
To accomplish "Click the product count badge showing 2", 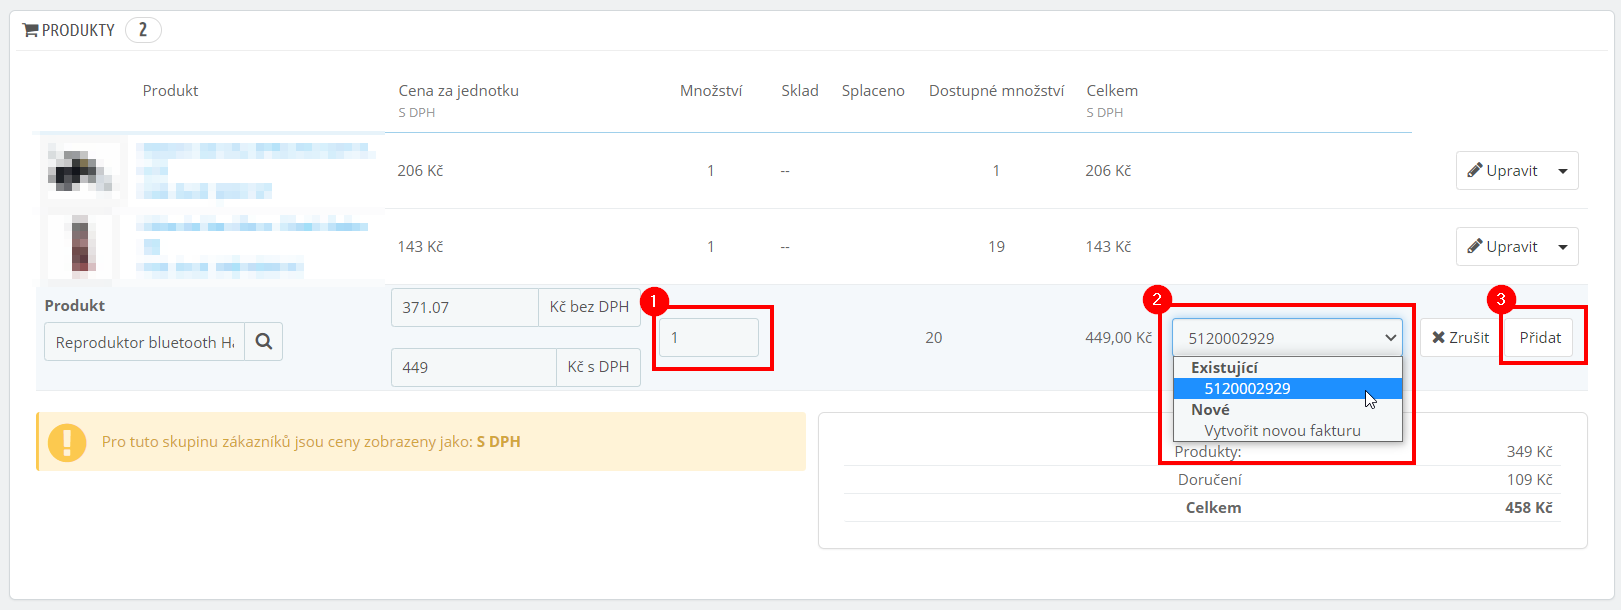I will [x=143, y=30].
